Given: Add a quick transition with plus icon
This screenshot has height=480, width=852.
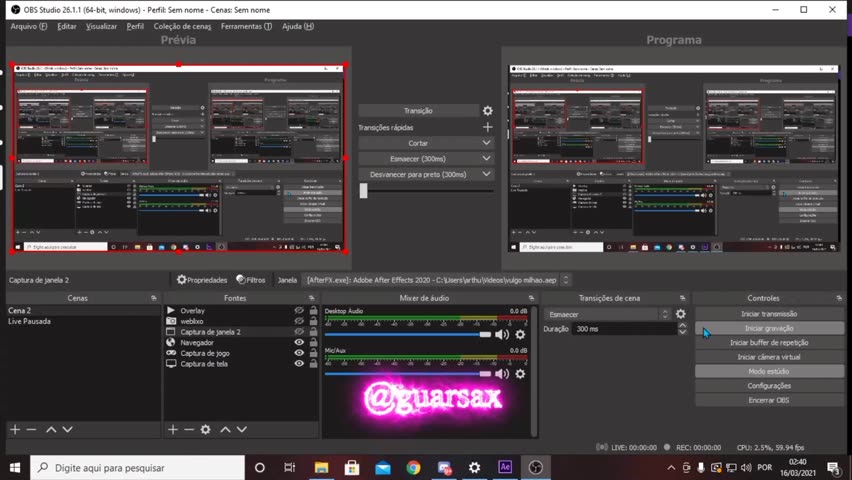Looking at the screenshot, I should [x=487, y=127].
